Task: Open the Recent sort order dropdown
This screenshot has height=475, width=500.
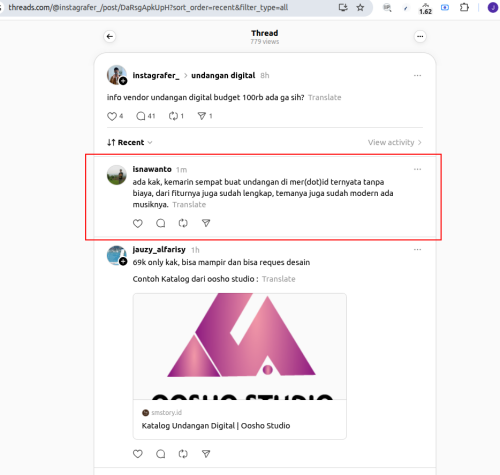Action: (130, 142)
